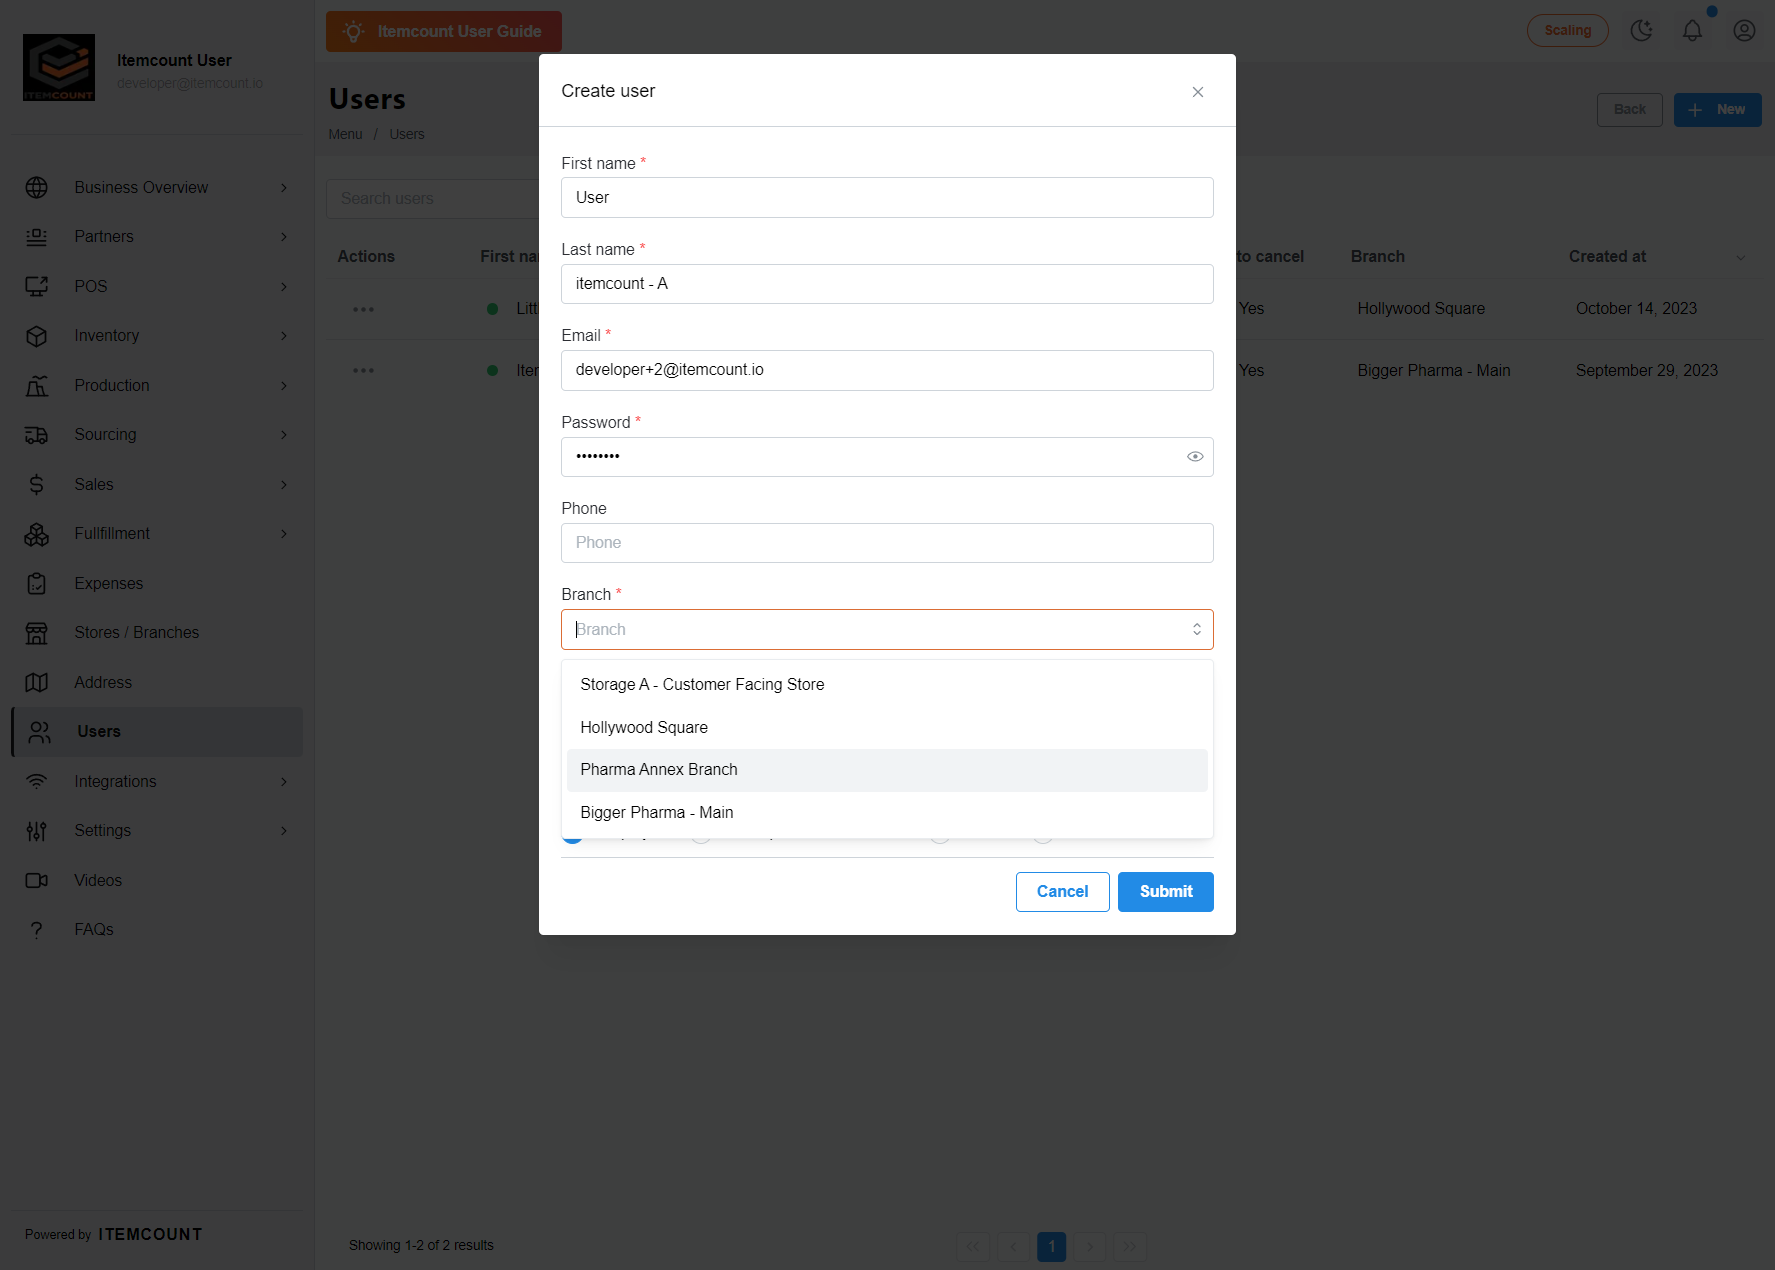Expand the POS sidebar section
The width and height of the screenshot is (1775, 1270).
158,287
